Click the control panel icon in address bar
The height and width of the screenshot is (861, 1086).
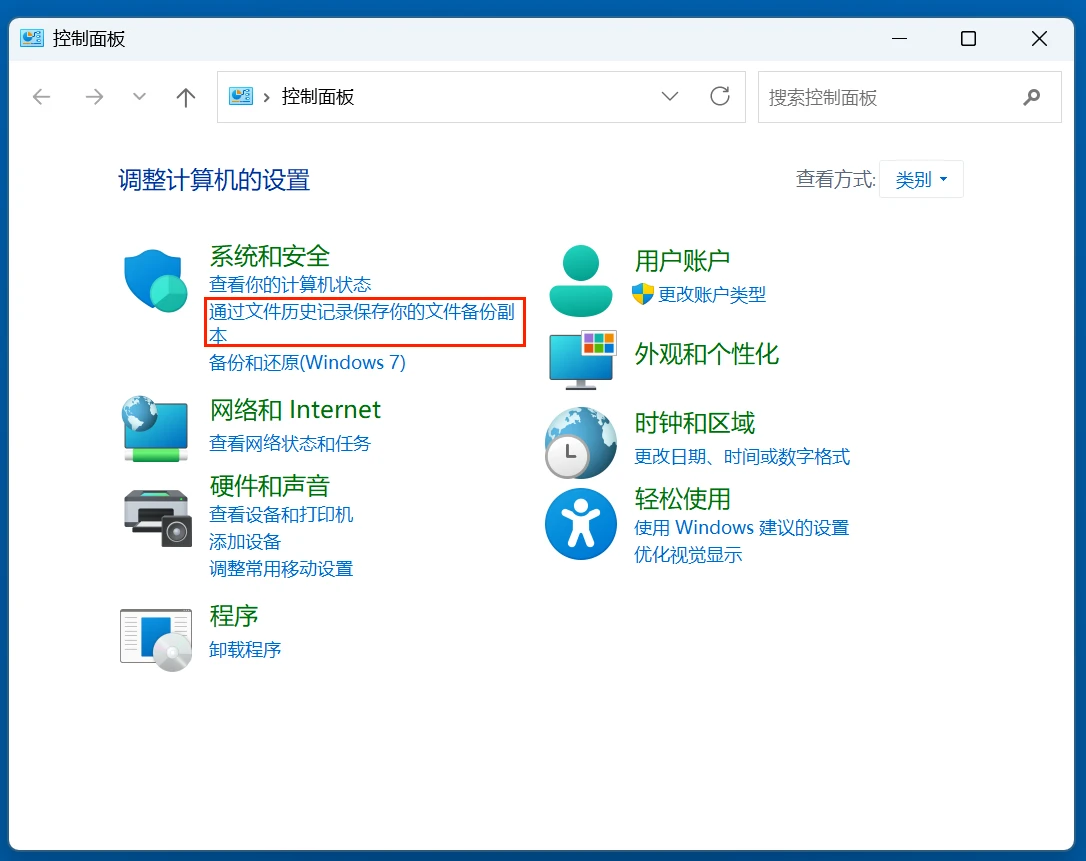pos(241,96)
